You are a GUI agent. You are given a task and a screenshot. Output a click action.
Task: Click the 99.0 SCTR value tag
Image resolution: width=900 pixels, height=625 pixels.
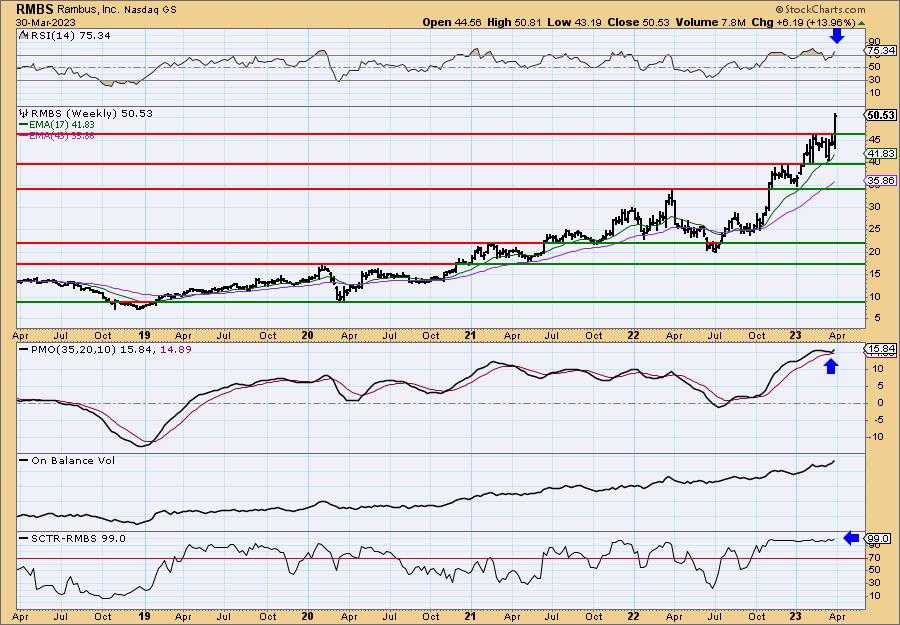point(878,538)
